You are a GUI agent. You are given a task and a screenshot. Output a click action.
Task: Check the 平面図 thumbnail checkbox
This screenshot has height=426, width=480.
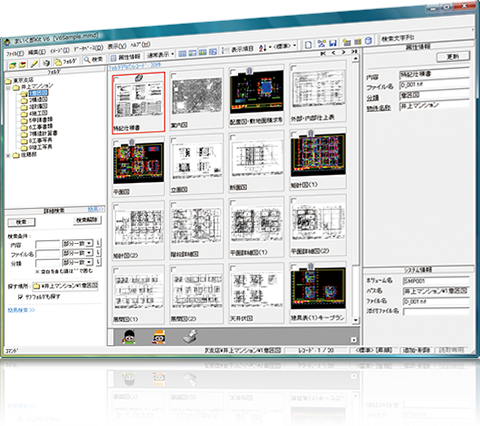click(x=116, y=143)
